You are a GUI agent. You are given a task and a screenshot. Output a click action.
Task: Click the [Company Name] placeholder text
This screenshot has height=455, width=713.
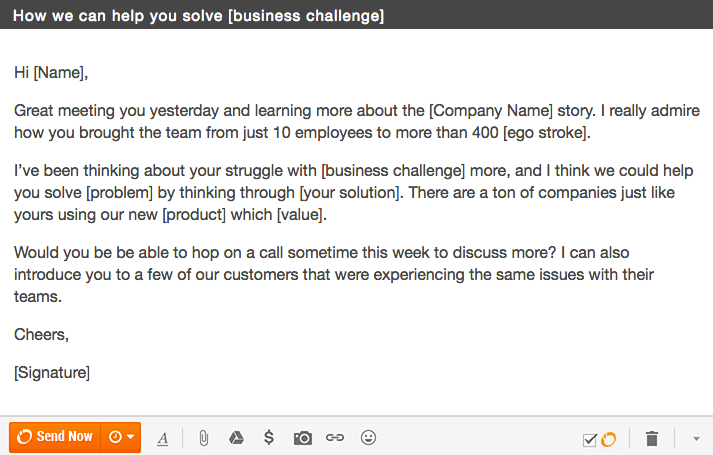pos(491,110)
